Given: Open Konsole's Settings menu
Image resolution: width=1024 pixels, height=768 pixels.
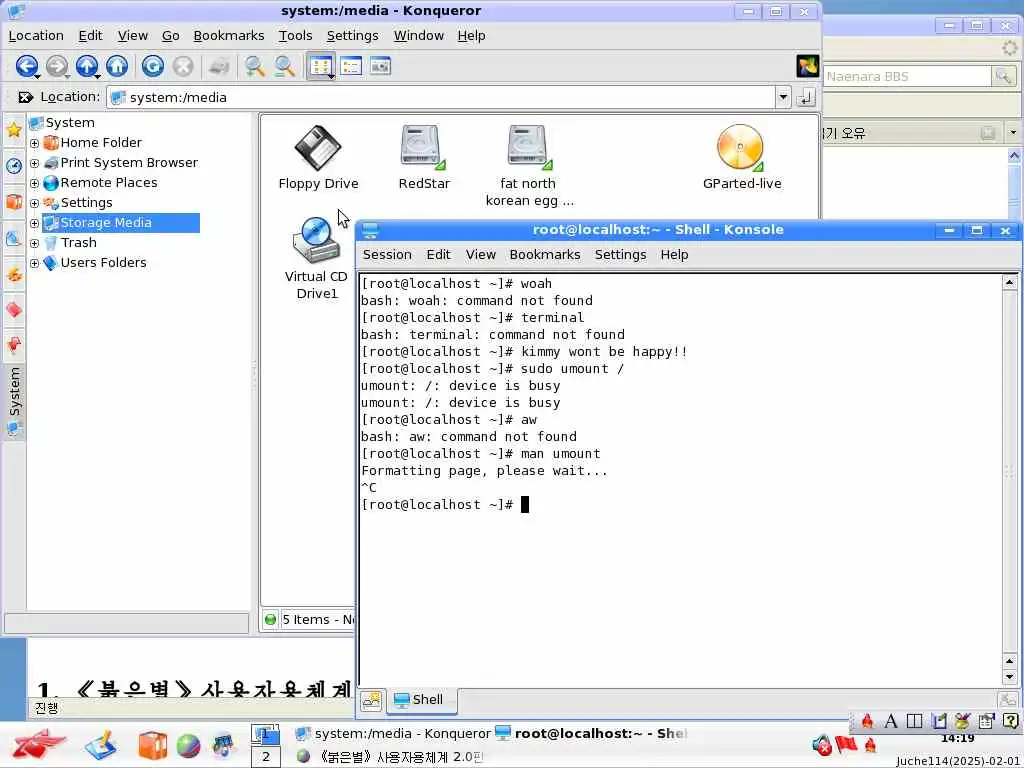Looking at the screenshot, I should point(620,255).
